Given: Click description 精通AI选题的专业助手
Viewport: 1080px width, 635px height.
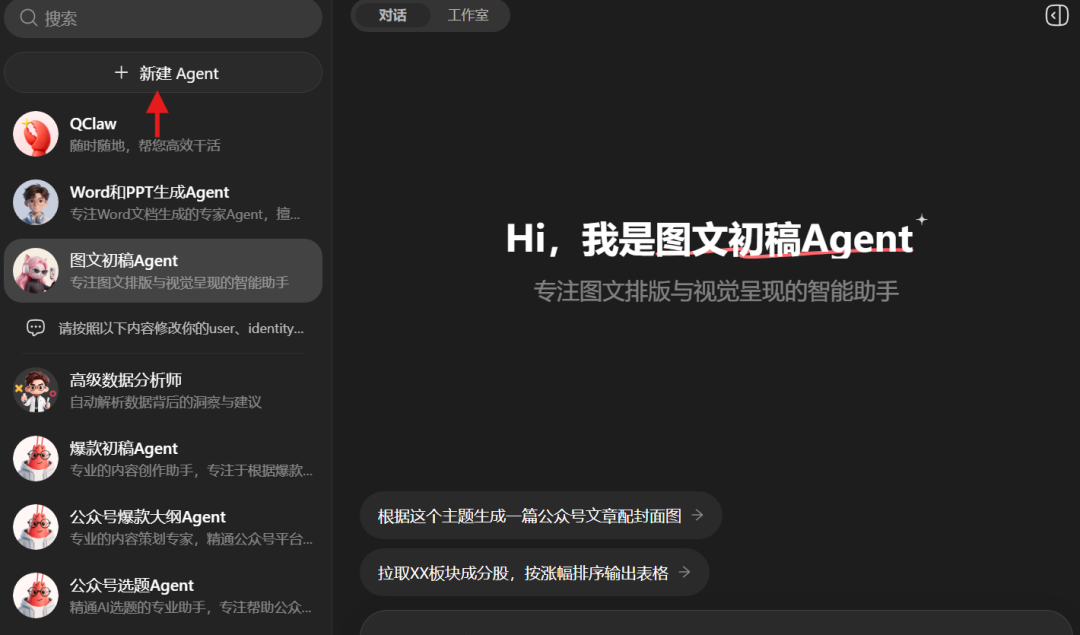Looking at the screenshot, I should coord(191,607).
